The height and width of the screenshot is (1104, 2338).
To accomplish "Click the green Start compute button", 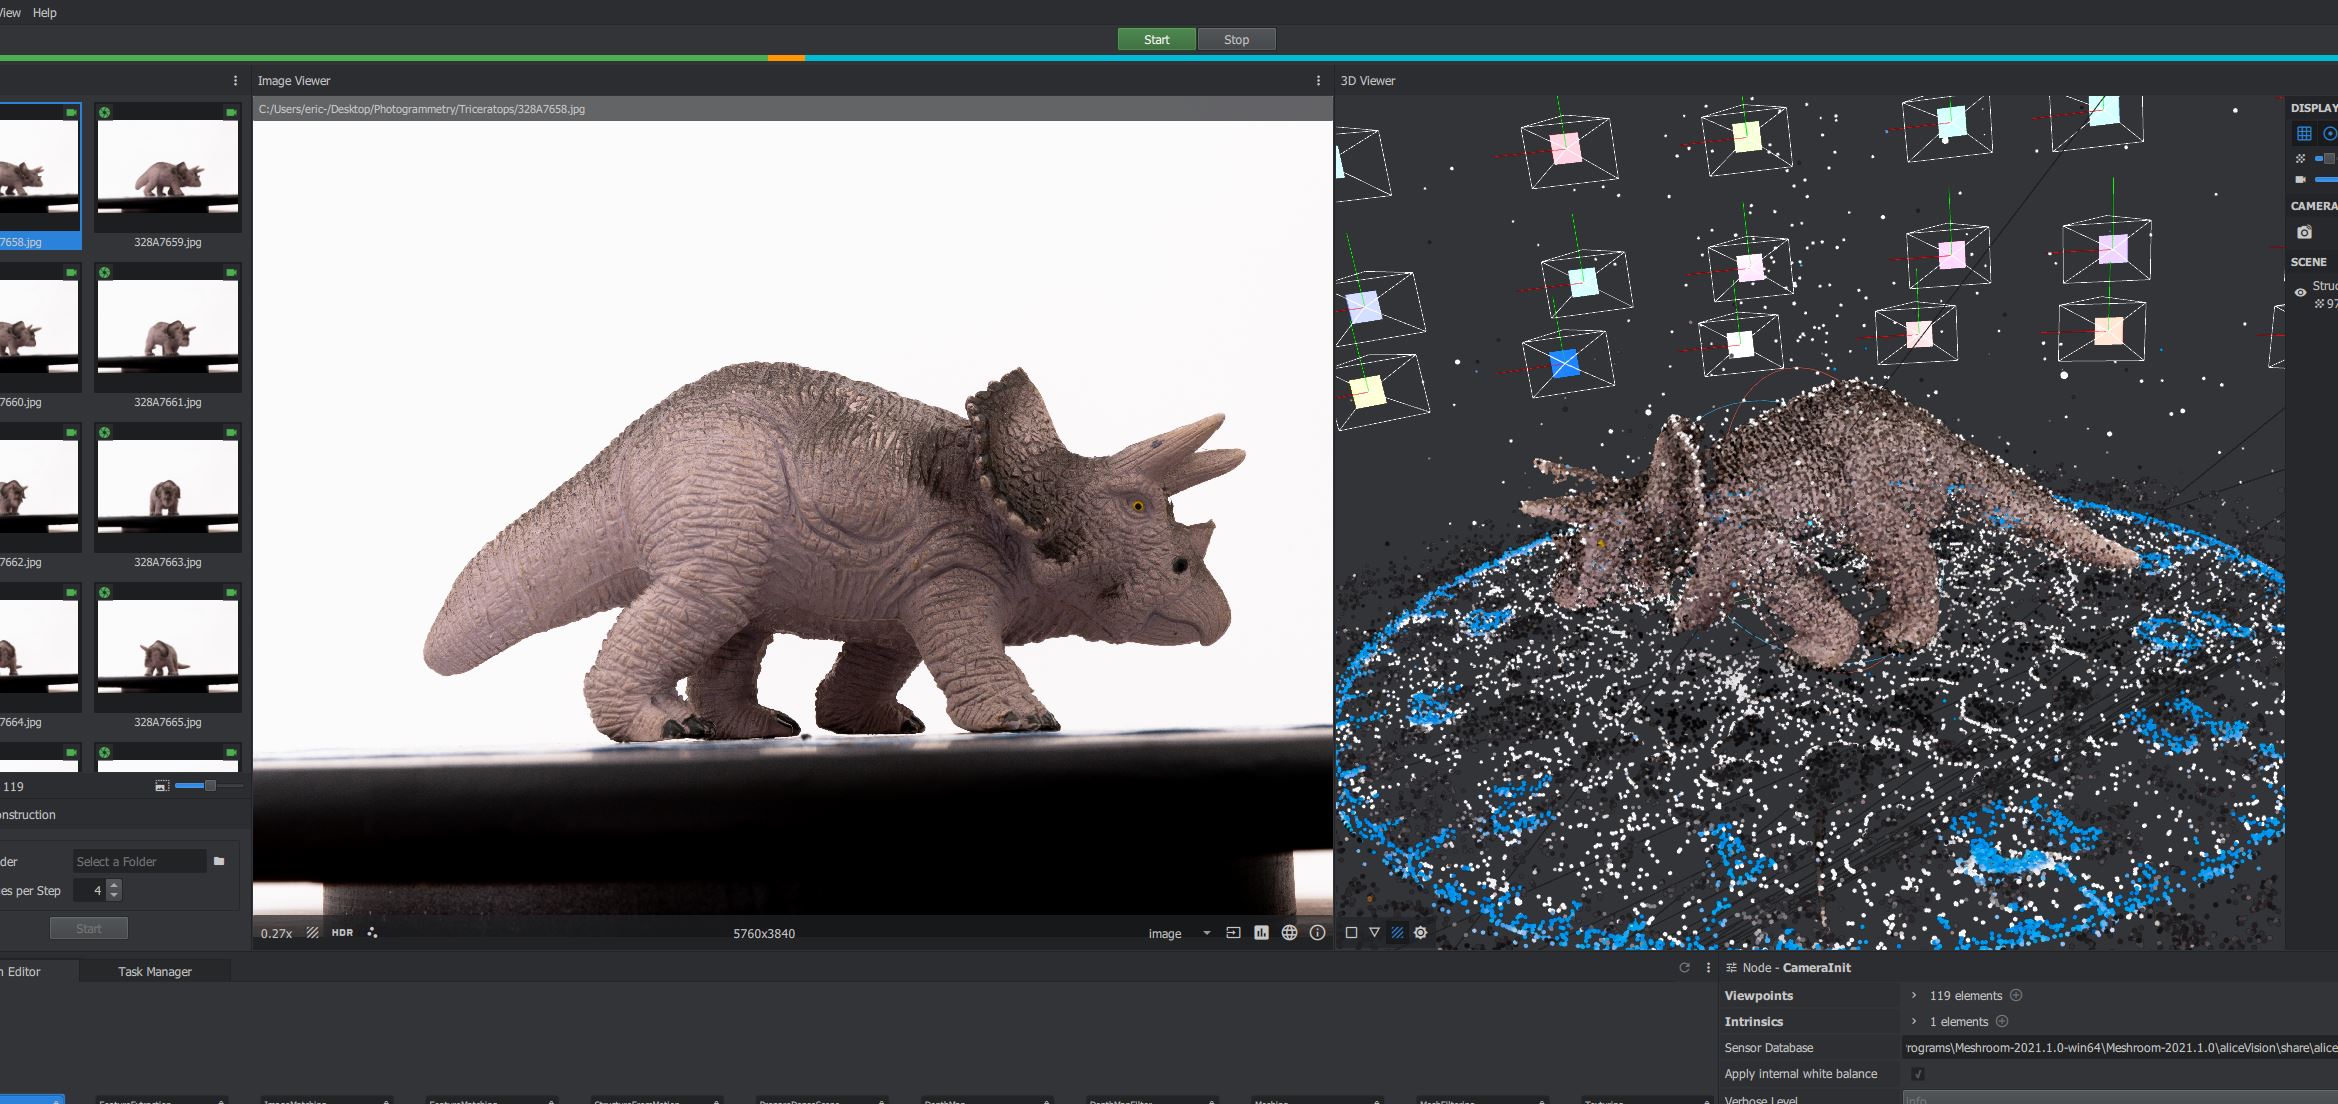I will [1156, 39].
